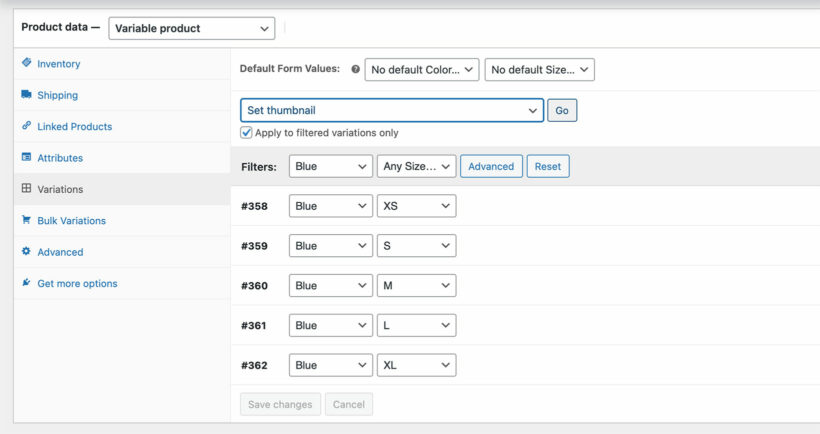The image size is (820, 434).
Task: Click the Advanced filters button
Action: click(491, 167)
